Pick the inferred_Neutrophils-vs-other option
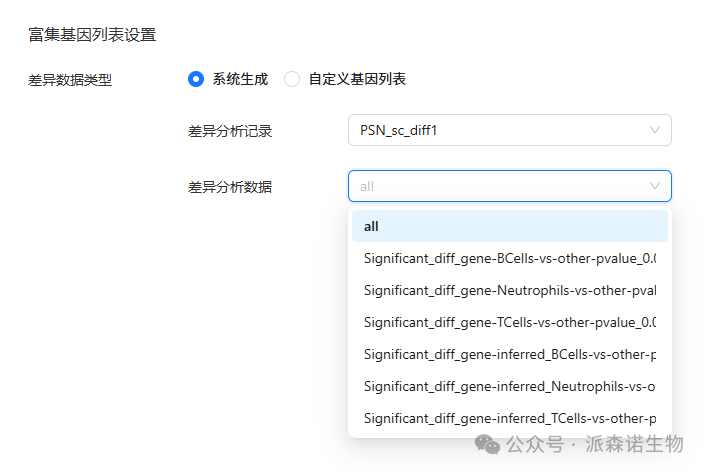This screenshot has width=706, height=472. click(509, 386)
